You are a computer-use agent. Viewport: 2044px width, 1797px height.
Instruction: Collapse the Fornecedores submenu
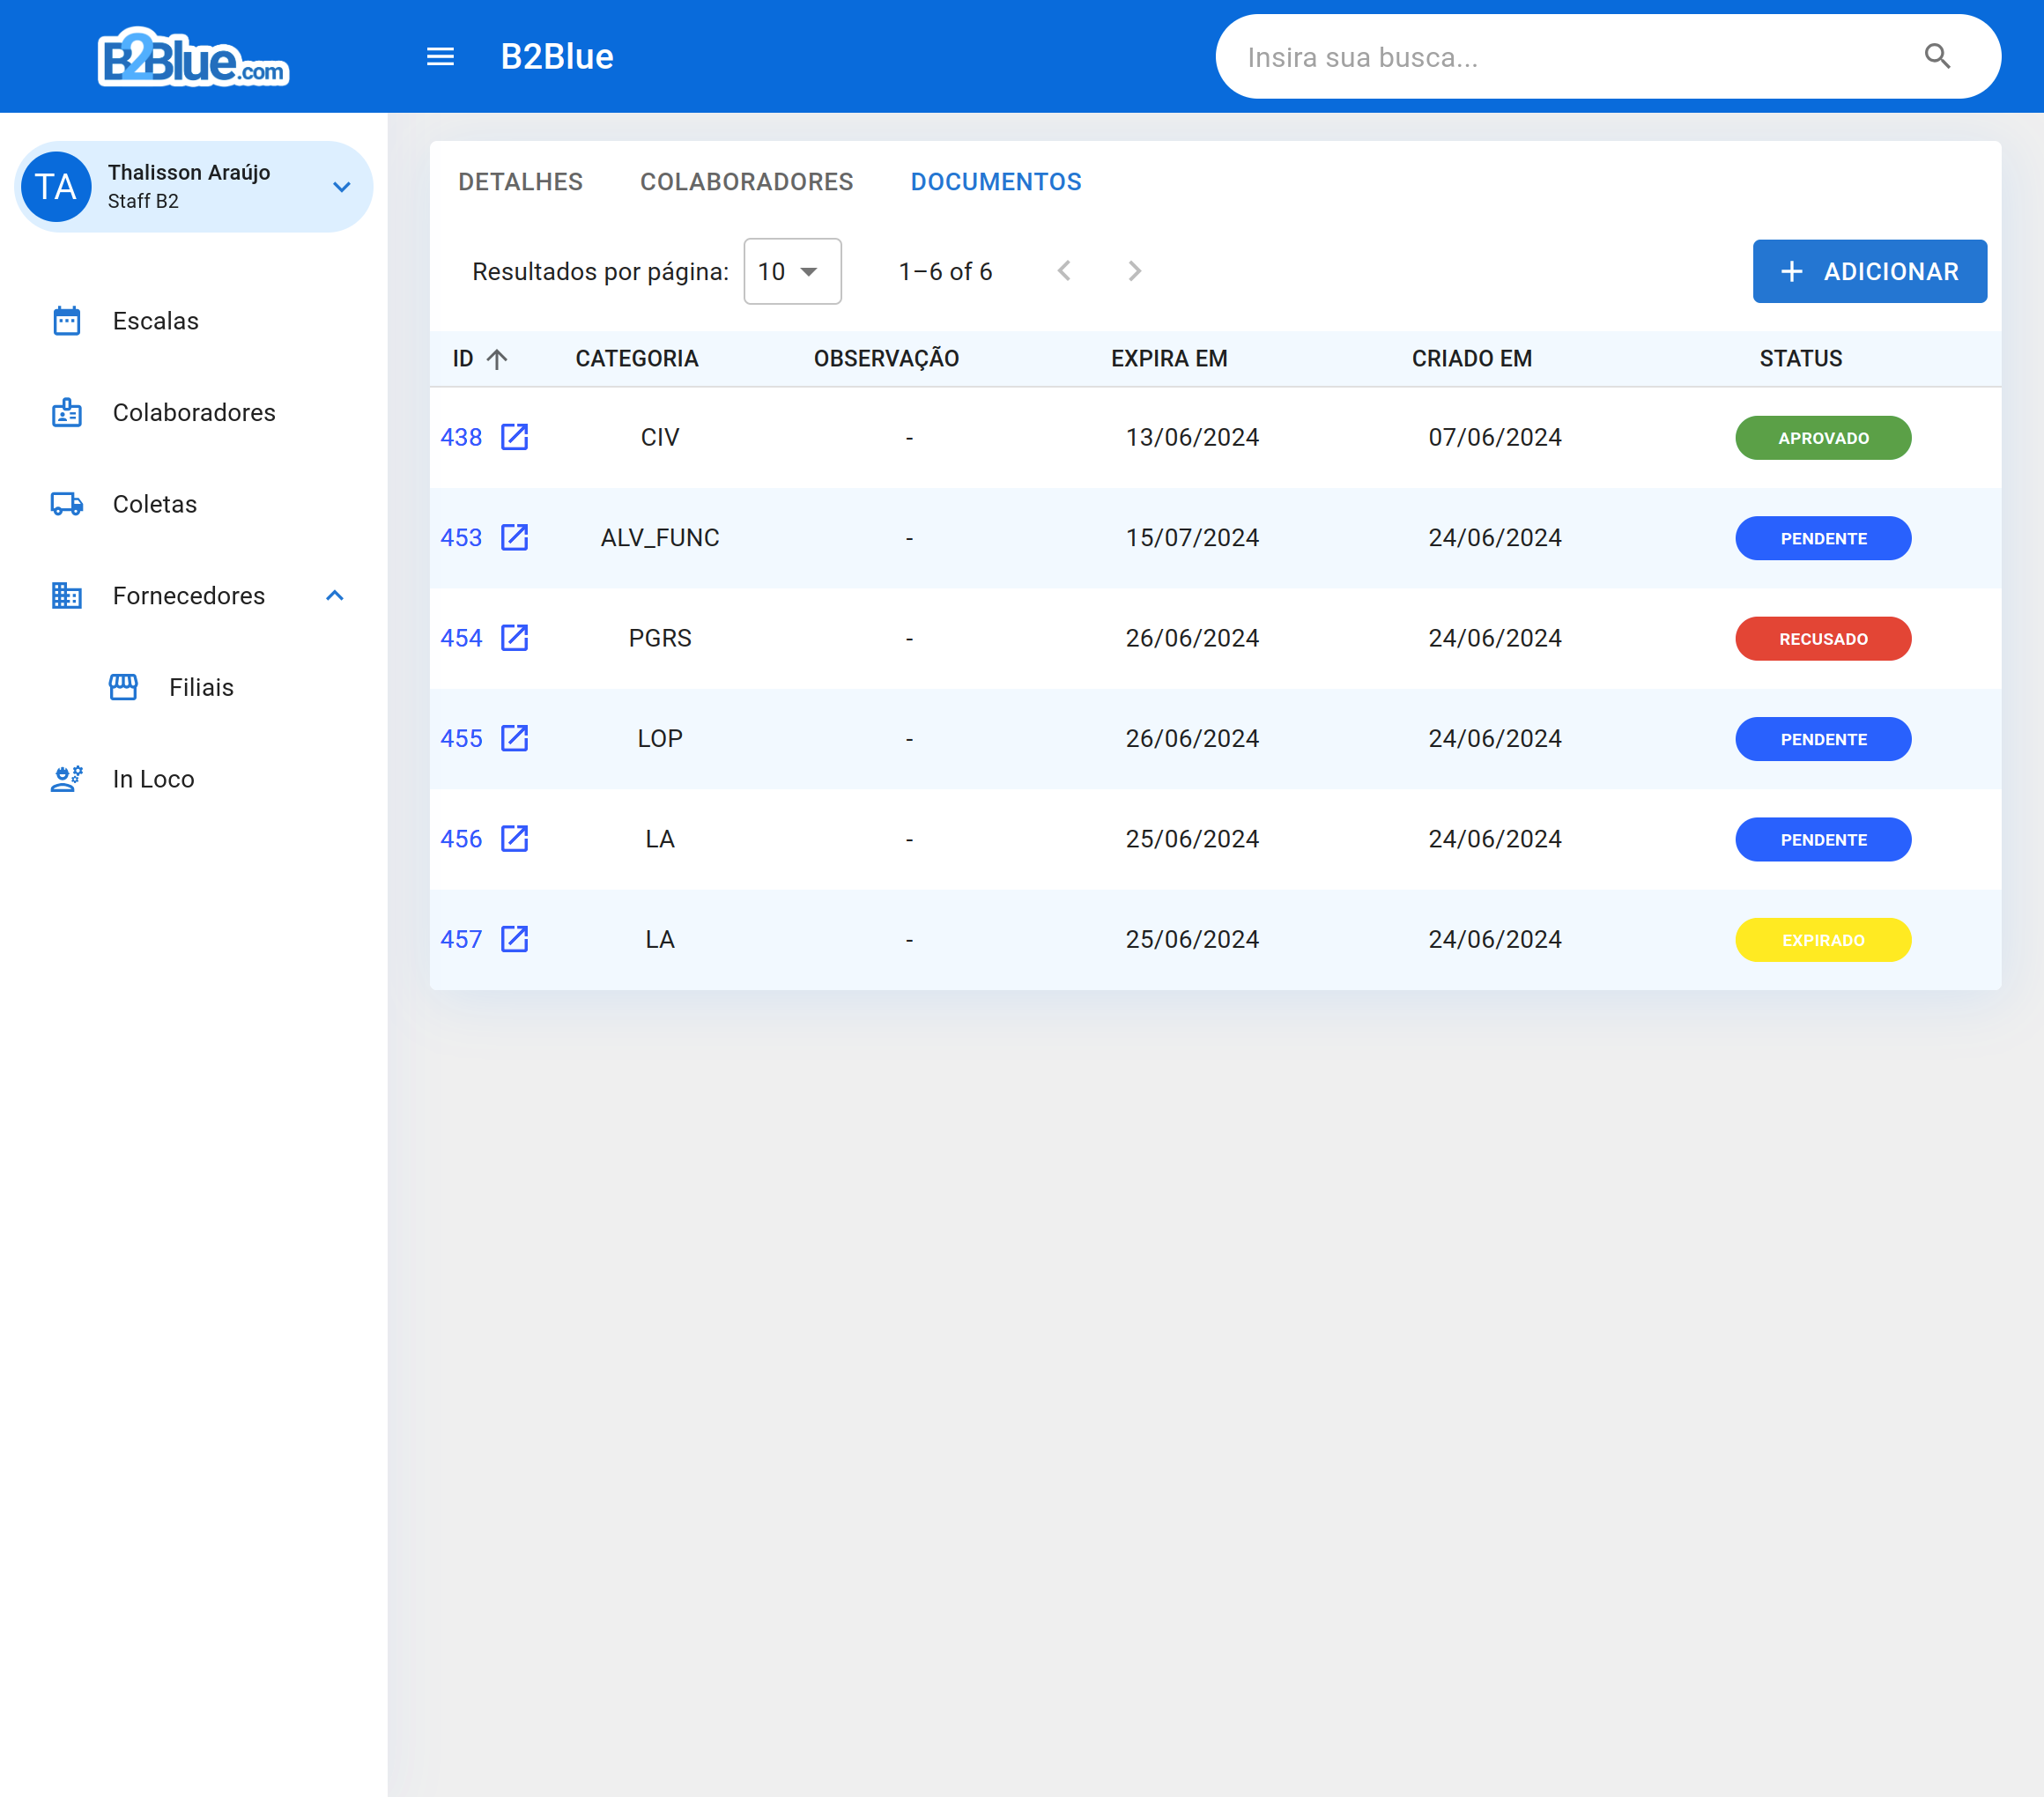point(335,596)
